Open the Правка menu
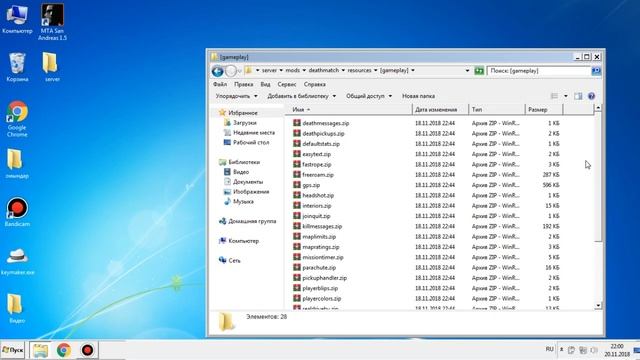The width and height of the screenshot is (640, 360). click(x=243, y=84)
